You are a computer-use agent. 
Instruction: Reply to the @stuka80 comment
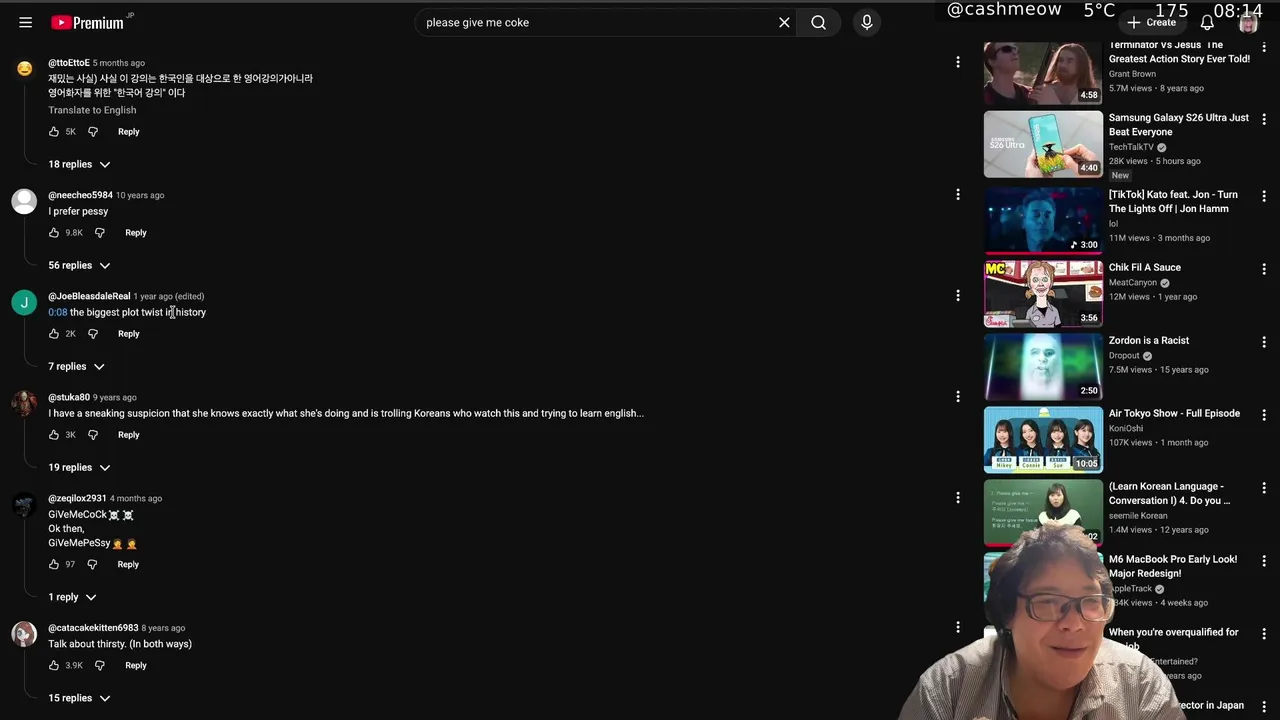(x=128, y=435)
